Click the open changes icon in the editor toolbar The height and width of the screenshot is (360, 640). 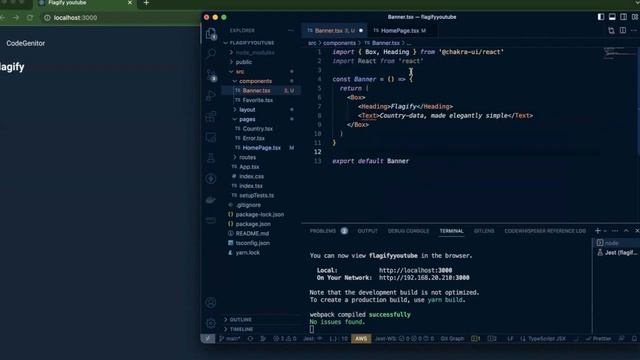pyautogui.click(x=611, y=31)
